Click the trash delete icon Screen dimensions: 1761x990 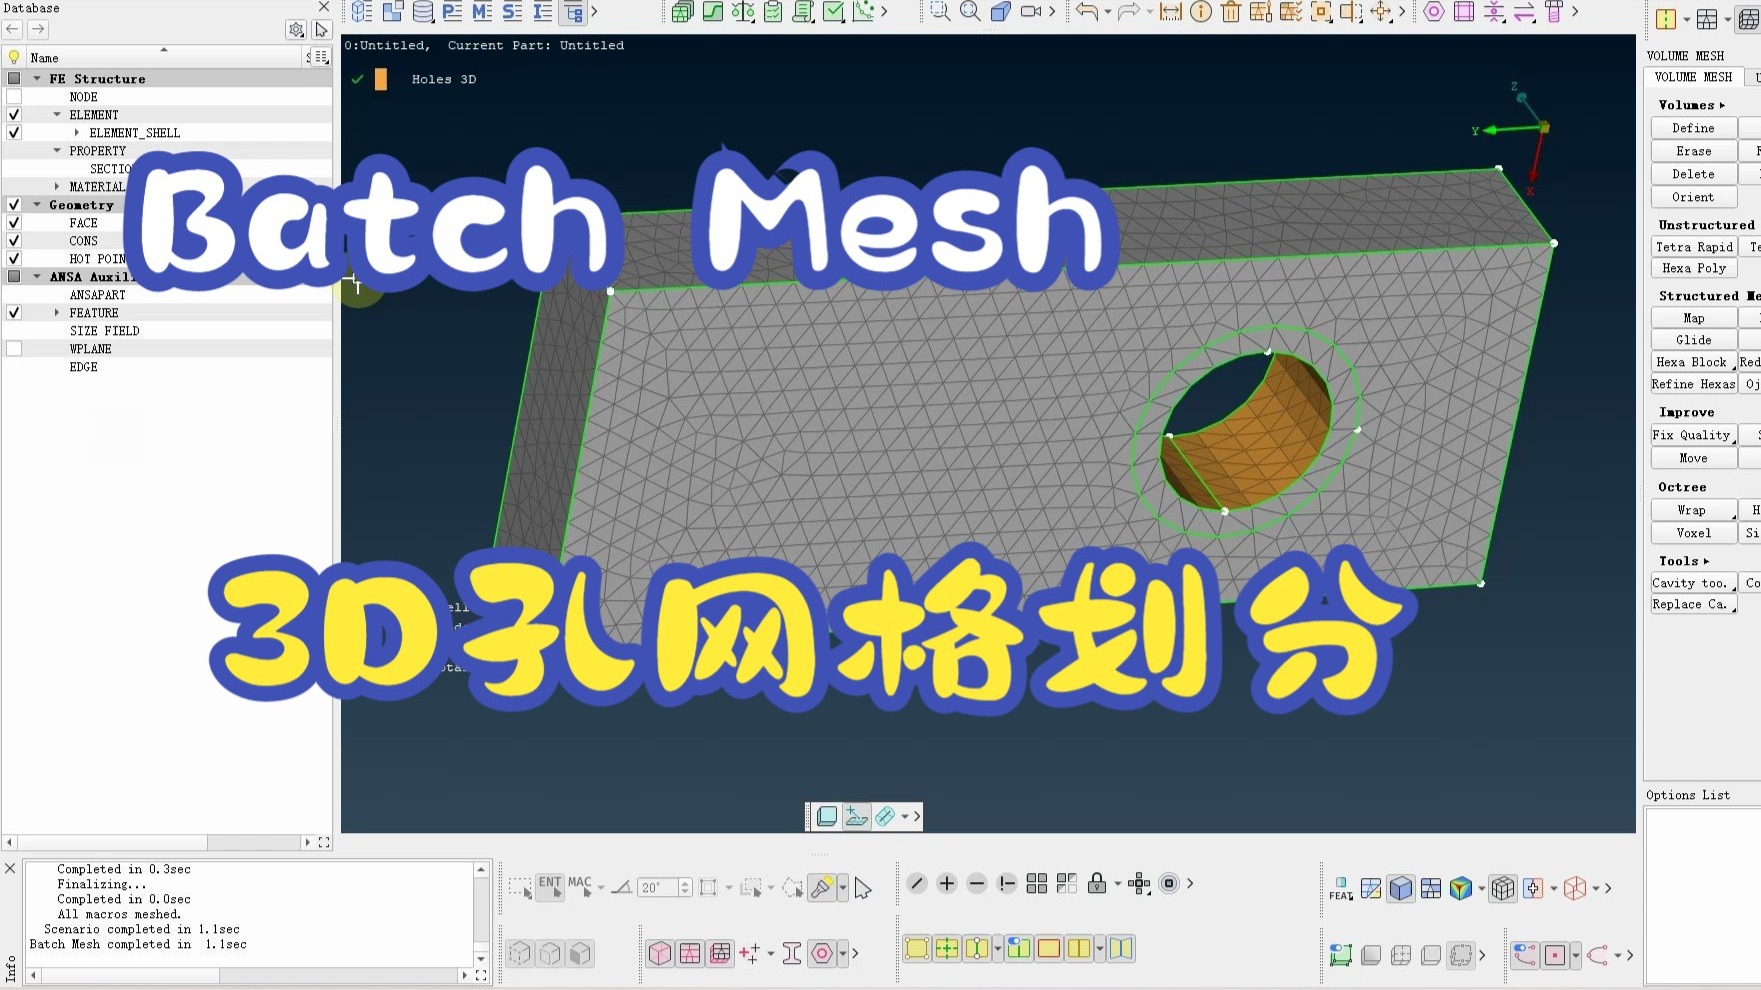pyautogui.click(x=1231, y=12)
